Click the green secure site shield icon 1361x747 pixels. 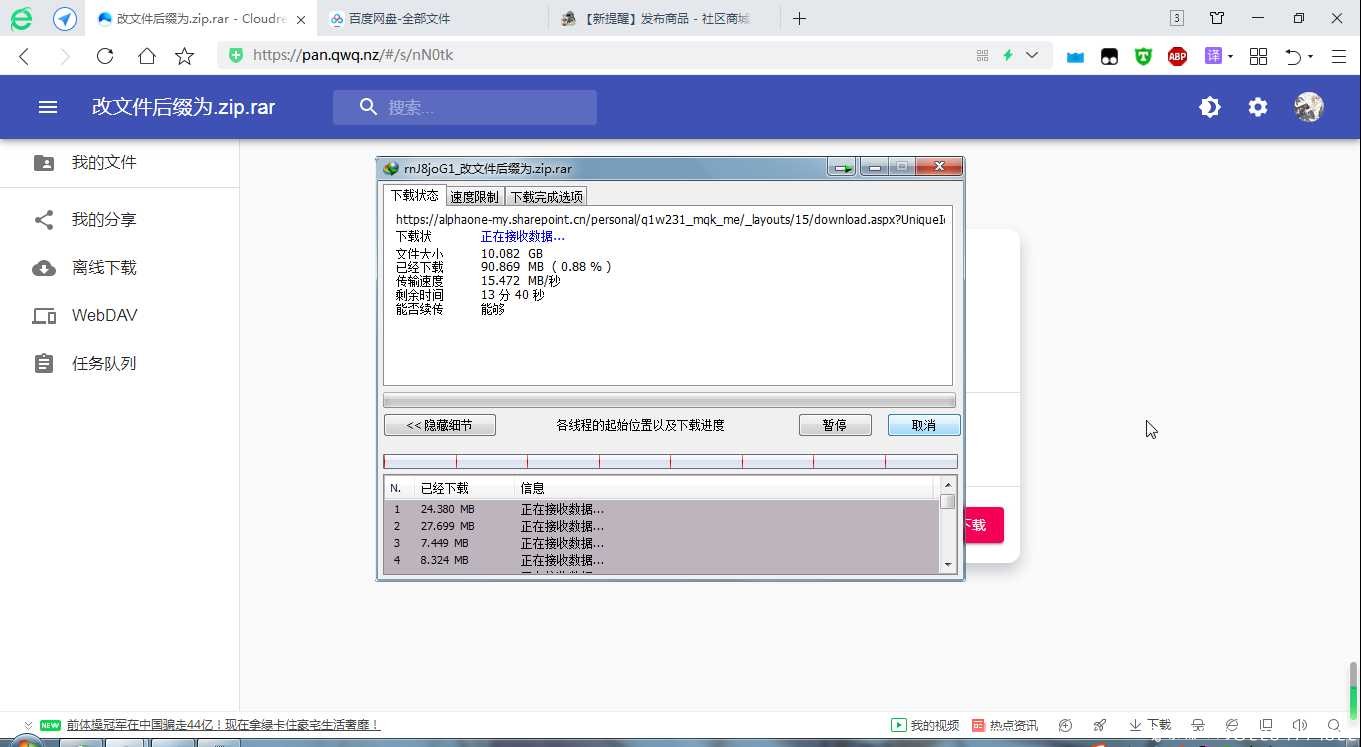point(236,55)
